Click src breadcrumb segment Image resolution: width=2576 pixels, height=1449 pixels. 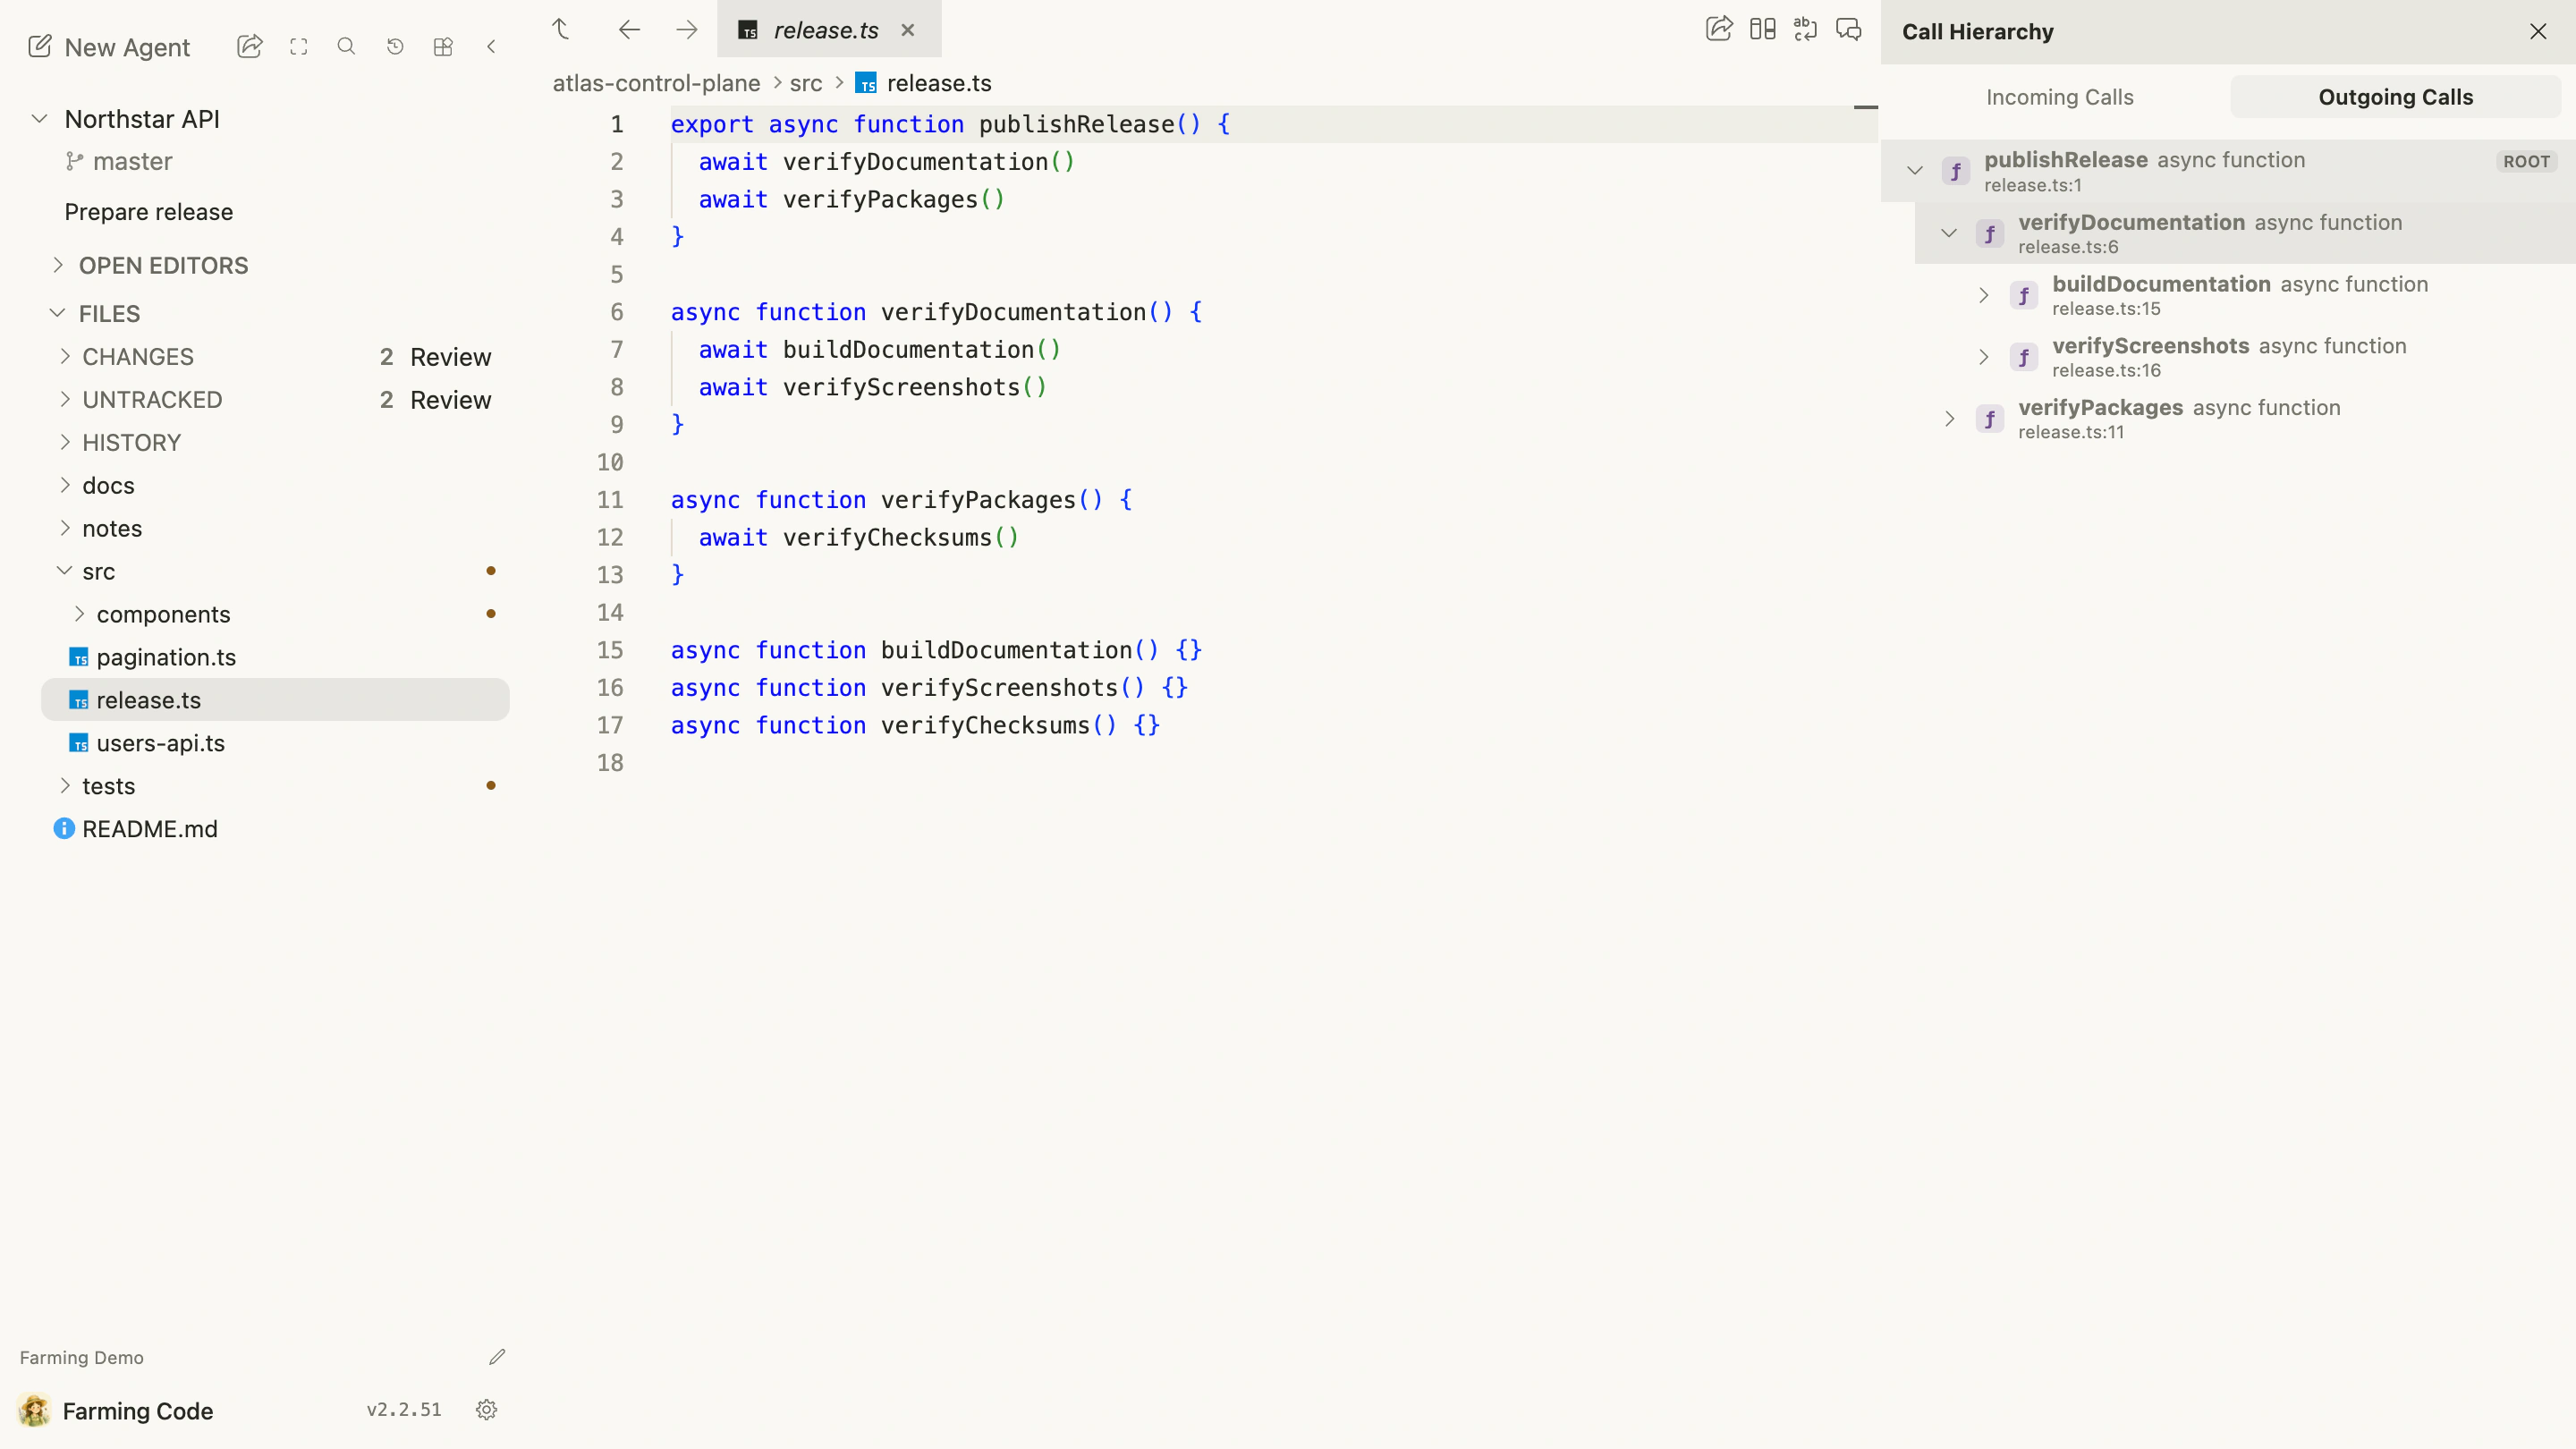[x=806, y=83]
